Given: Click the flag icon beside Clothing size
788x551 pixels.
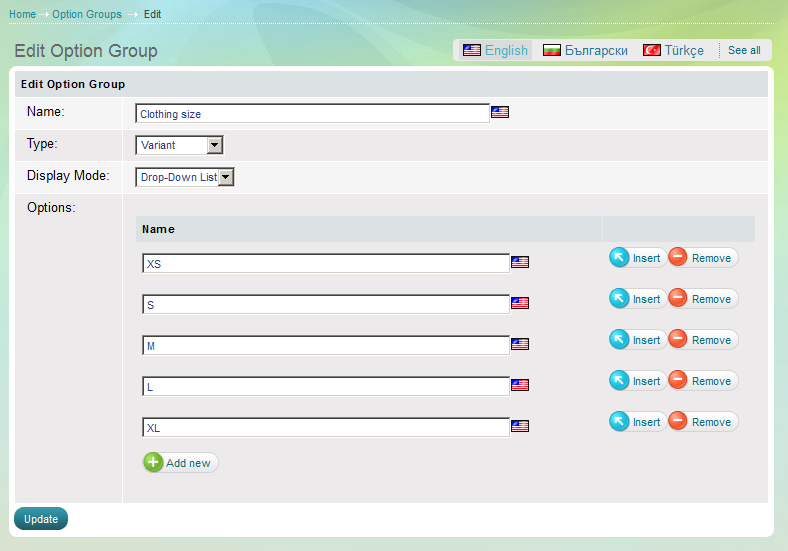Looking at the screenshot, I should click(500, 113).
